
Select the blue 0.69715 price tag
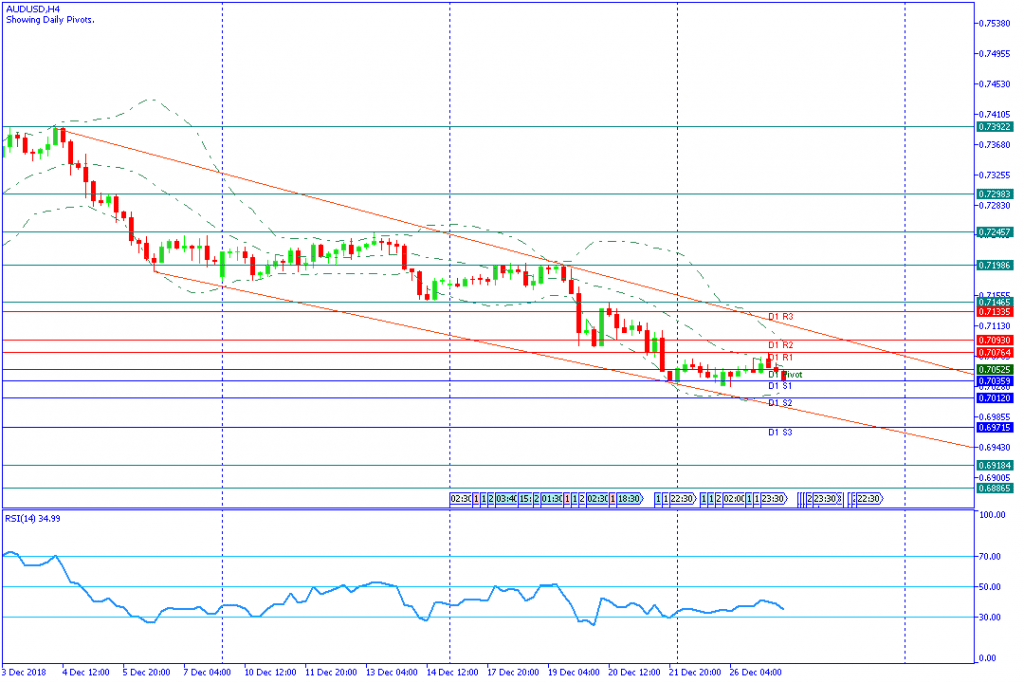pos(995,427)
